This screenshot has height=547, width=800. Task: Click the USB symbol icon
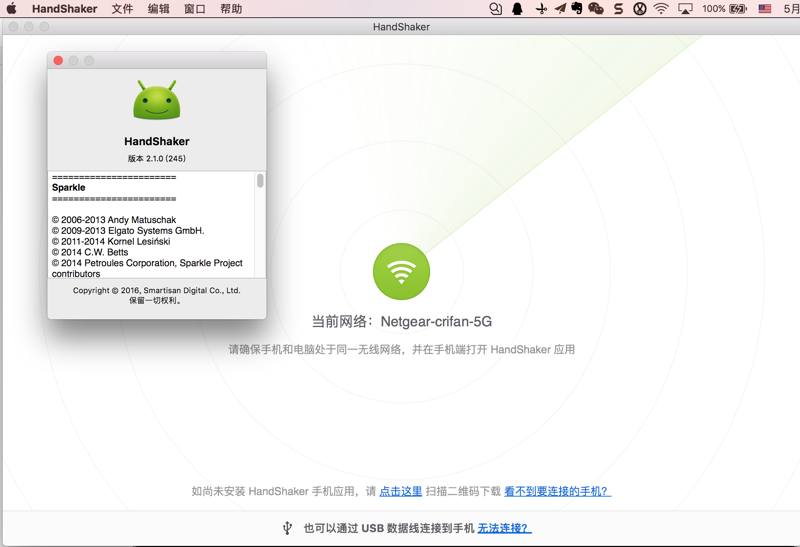click(x=287, y=528)
